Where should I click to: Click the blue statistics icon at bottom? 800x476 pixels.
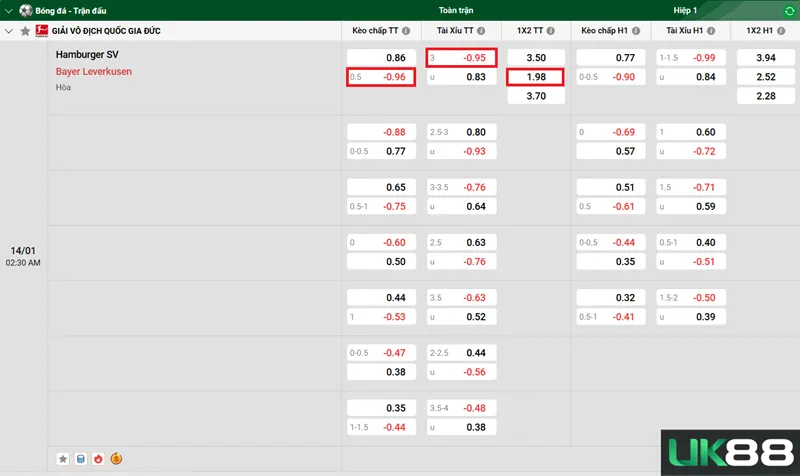81,459
